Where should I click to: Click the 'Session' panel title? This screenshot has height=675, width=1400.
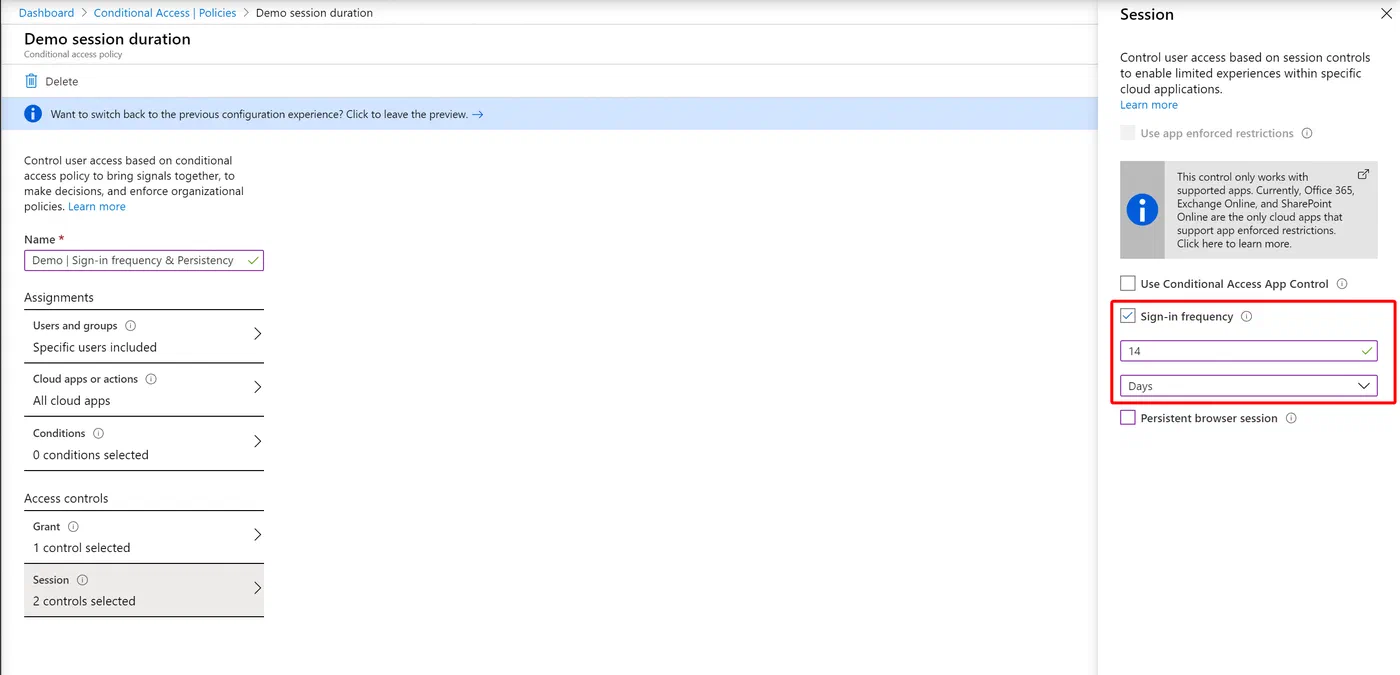[x=1147, y=15]
